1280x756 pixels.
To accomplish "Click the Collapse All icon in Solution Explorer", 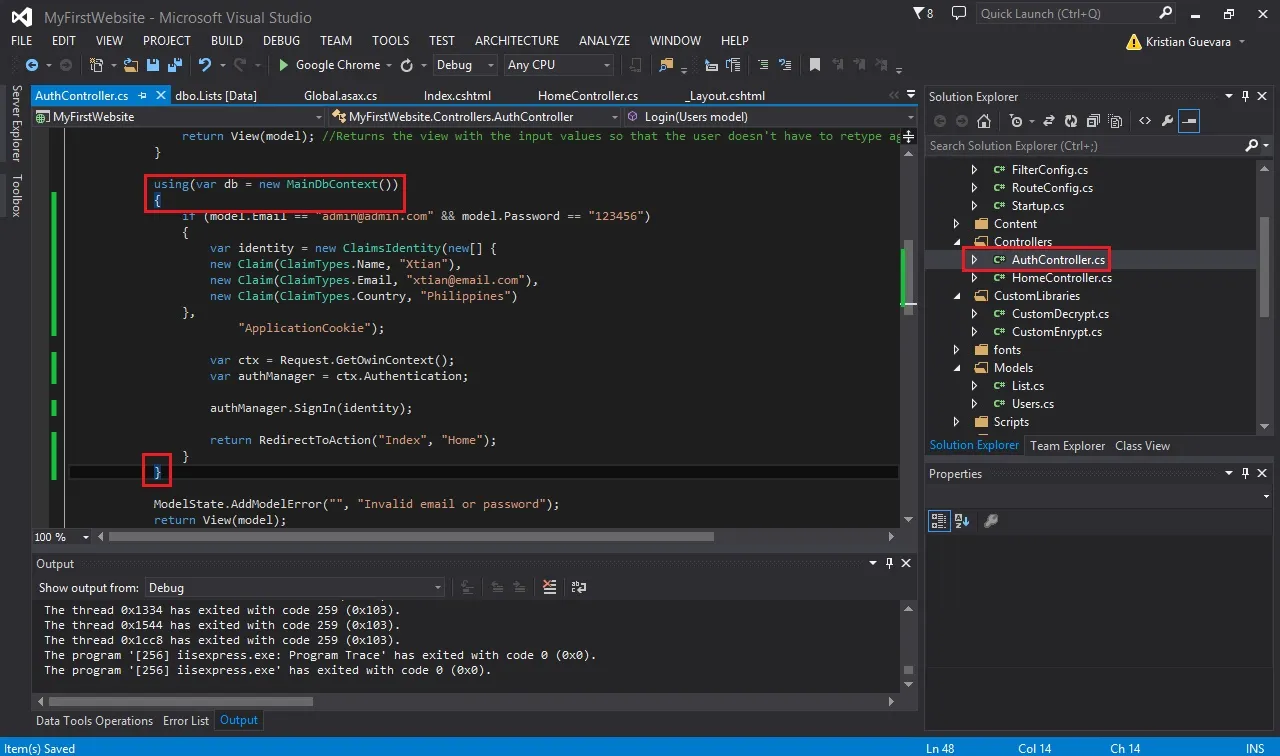I will (1092, 121).
